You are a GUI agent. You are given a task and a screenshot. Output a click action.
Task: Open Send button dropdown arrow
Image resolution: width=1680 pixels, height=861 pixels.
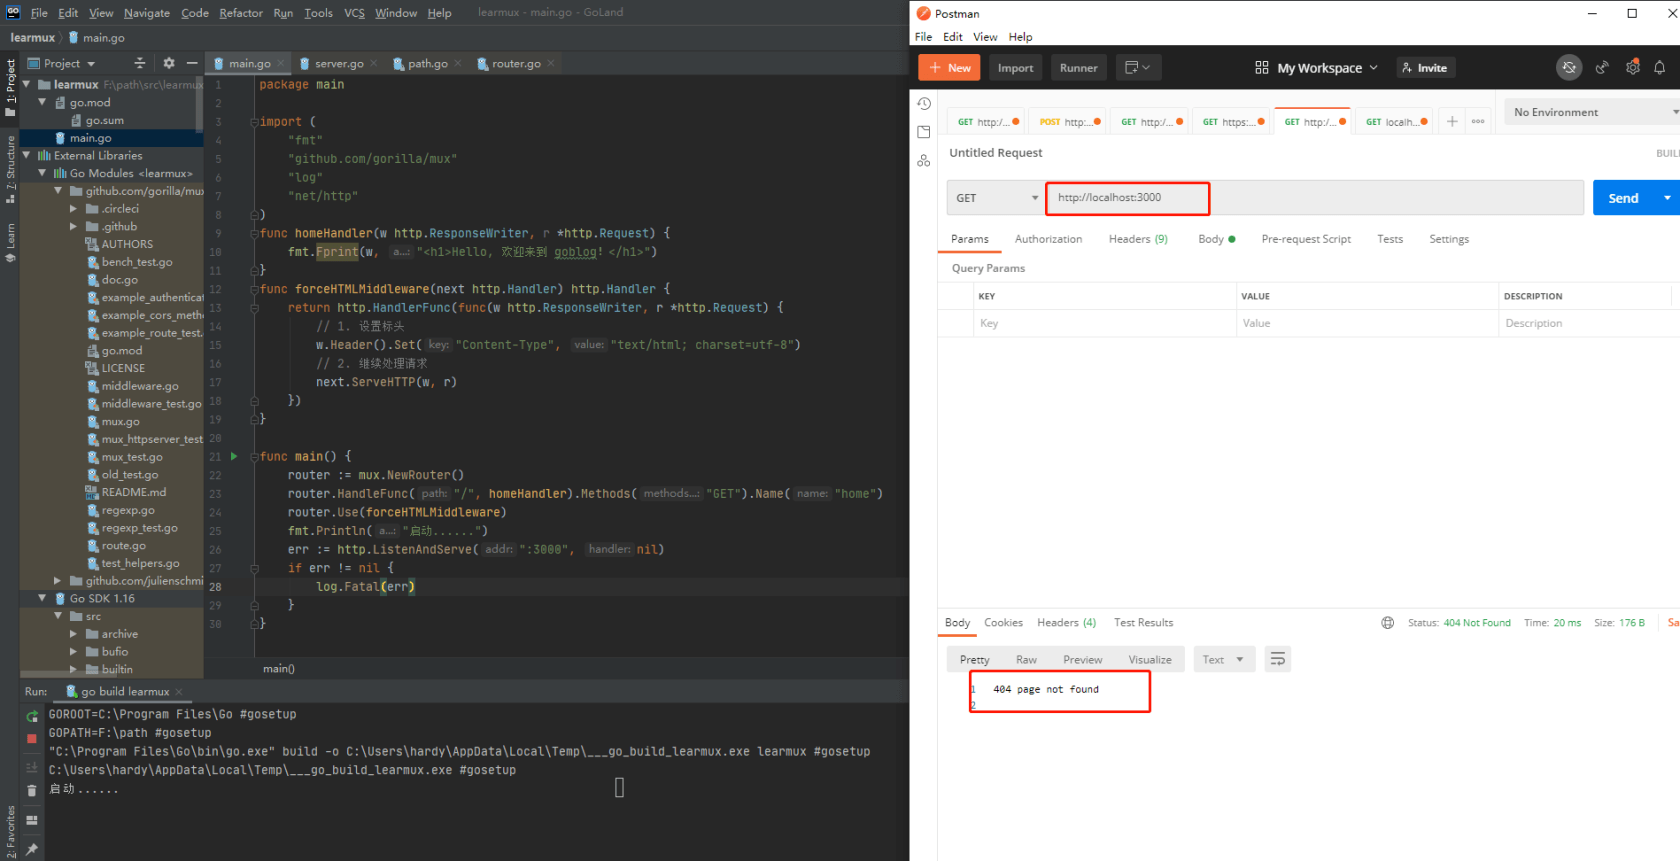[x=1667, y=198]
